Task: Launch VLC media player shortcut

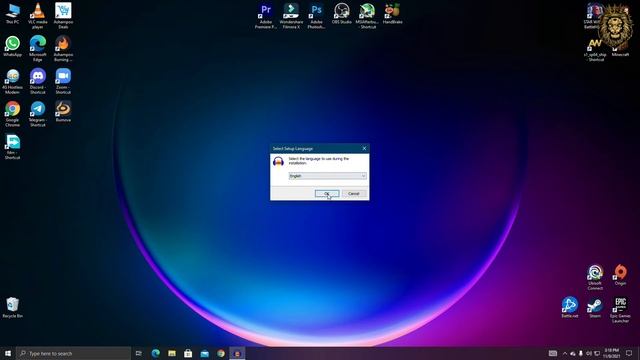Action: [38, 16]
